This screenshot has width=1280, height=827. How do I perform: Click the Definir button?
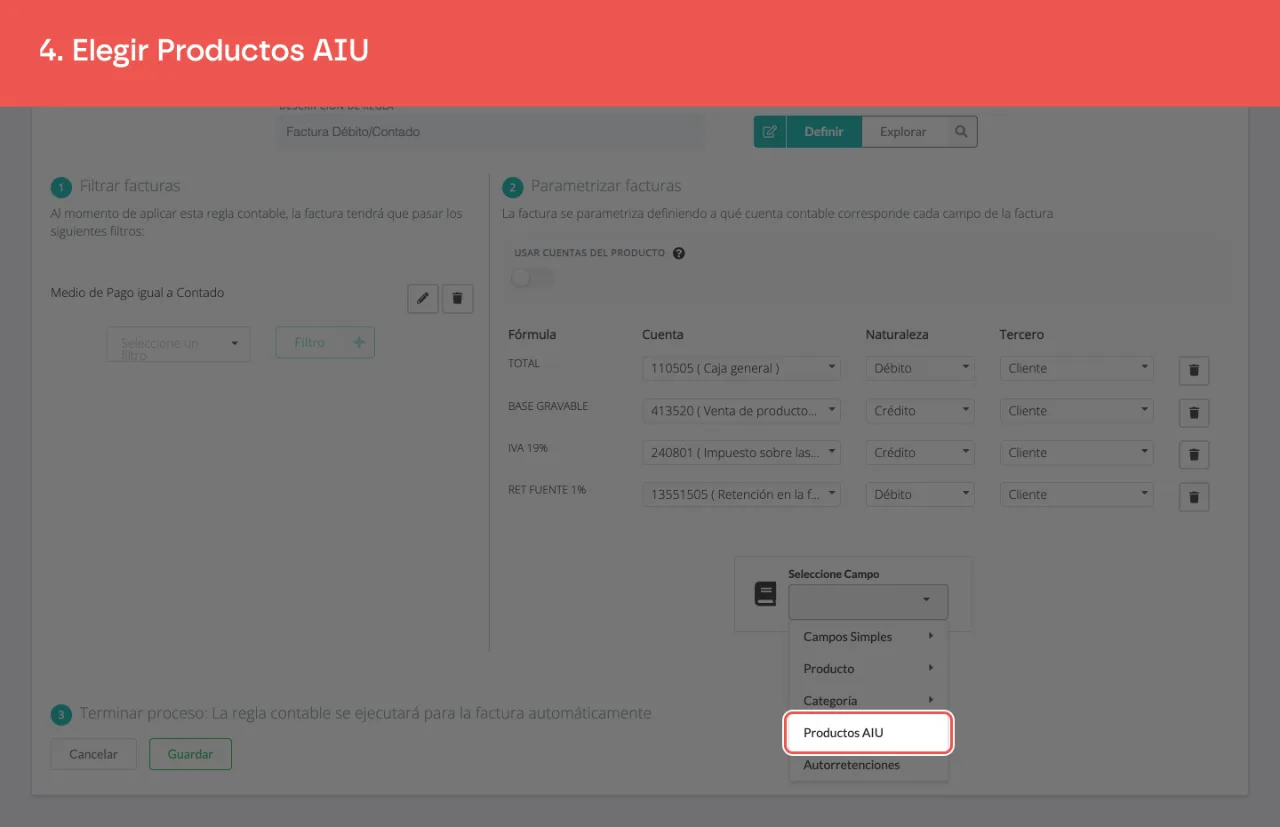click(824, 132)
